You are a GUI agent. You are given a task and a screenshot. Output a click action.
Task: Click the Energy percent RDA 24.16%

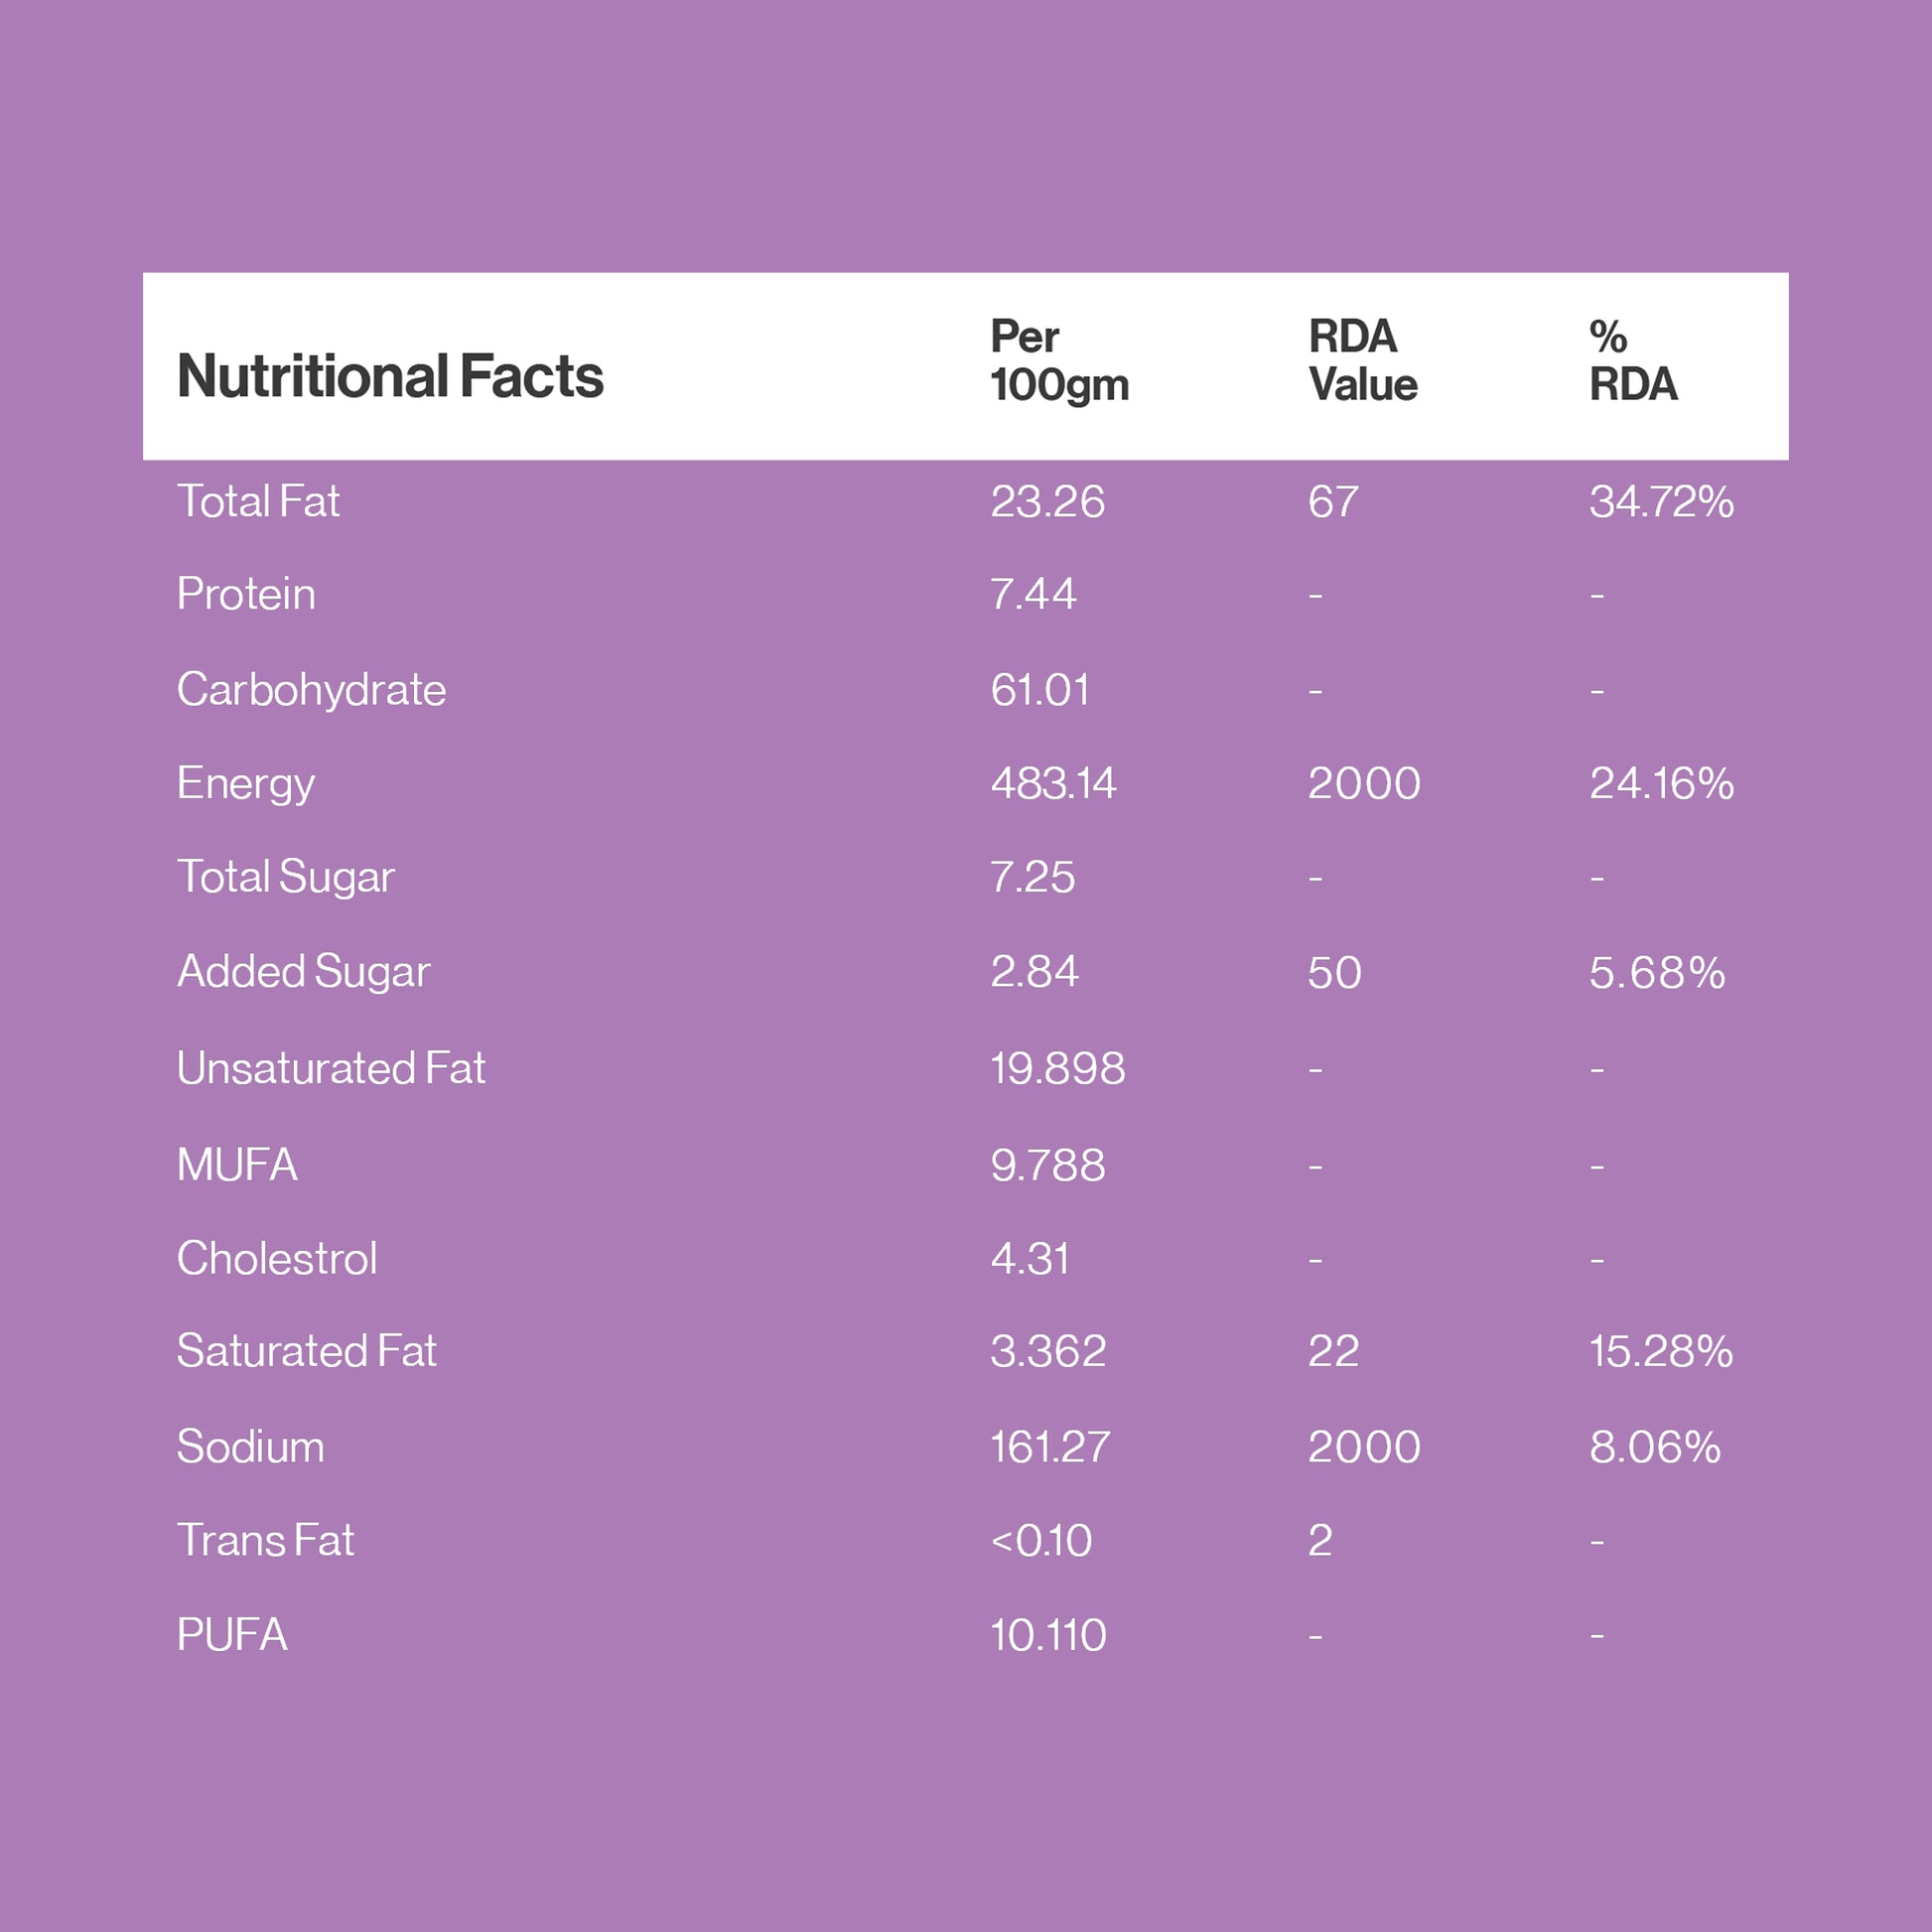1660,783
